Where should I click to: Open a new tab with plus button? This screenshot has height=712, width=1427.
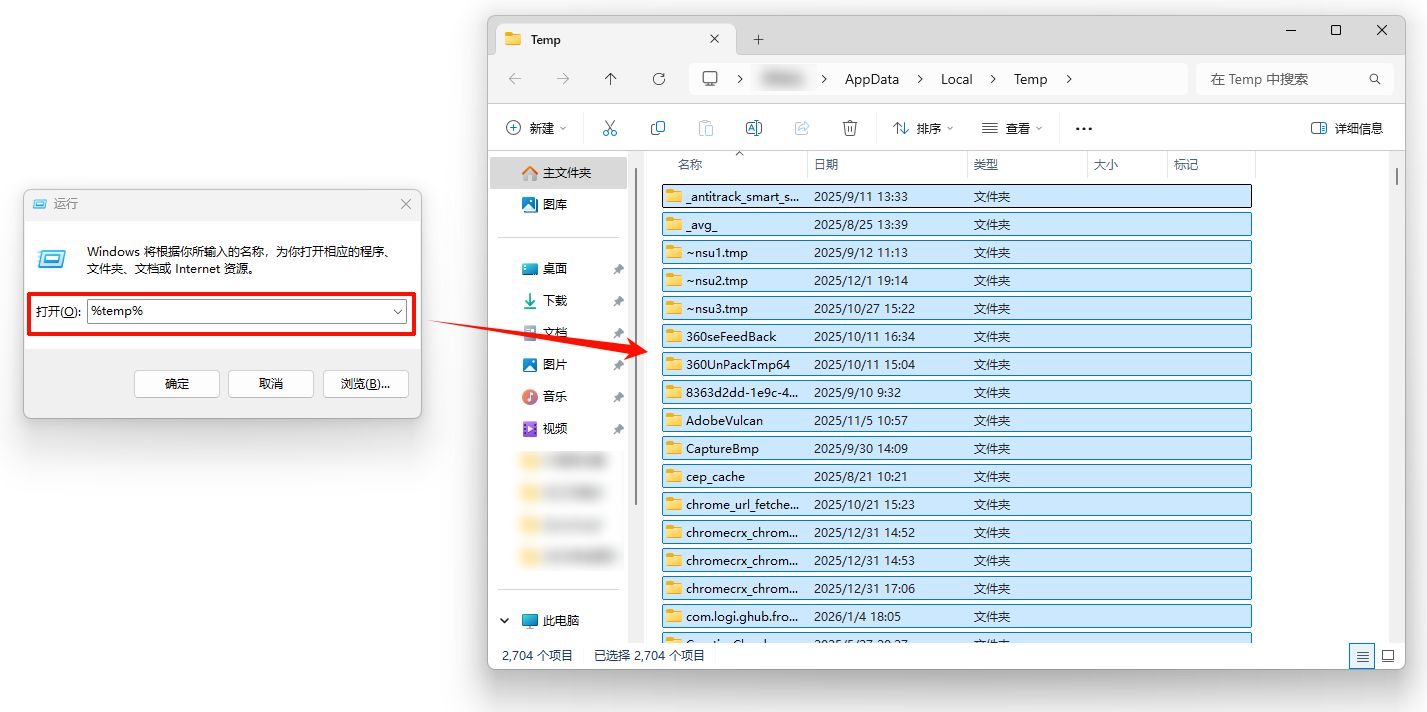758,40
